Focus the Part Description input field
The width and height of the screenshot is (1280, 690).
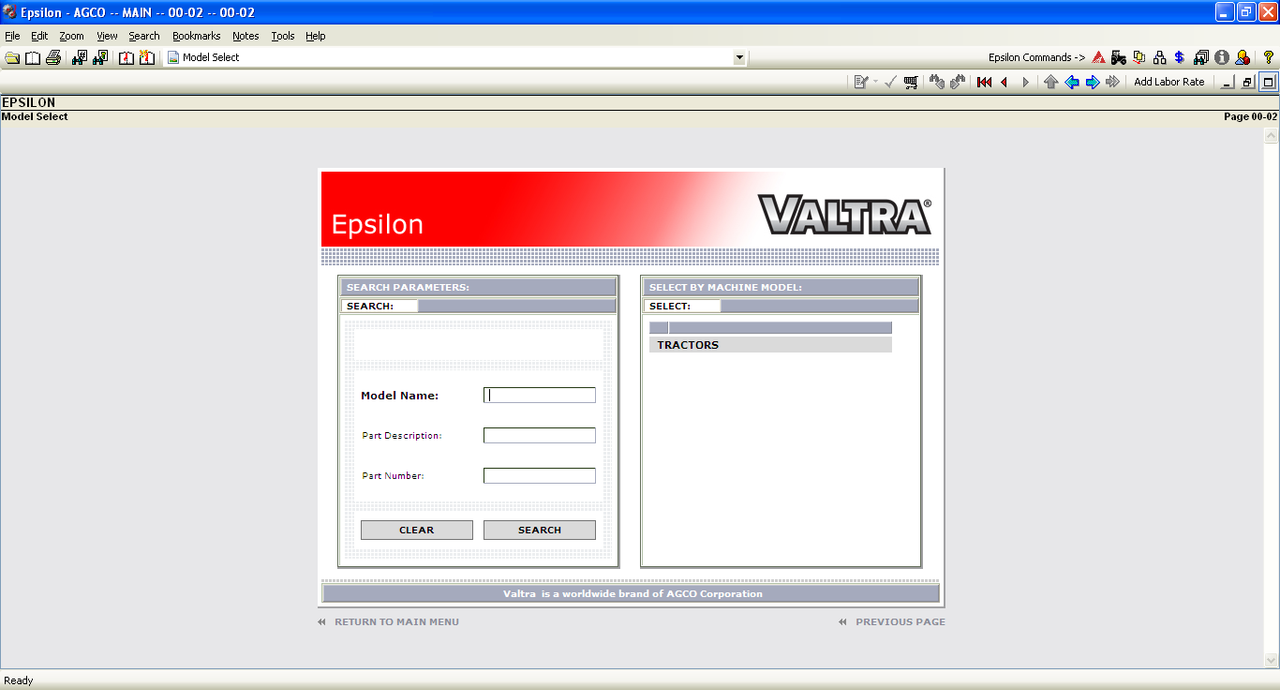(539, 435)
